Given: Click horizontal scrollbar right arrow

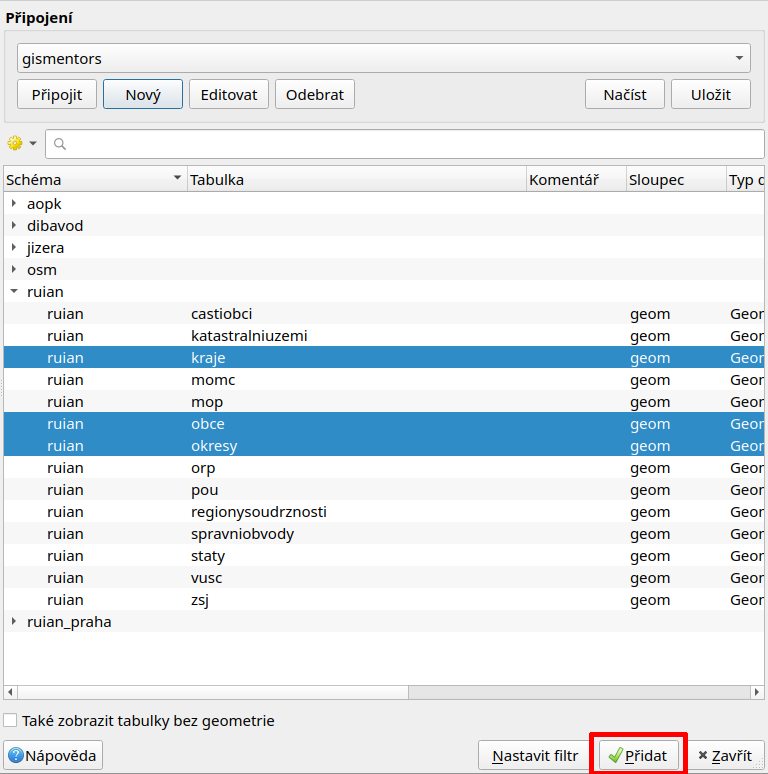Looking at the screenshot, I should pos(757,692).
